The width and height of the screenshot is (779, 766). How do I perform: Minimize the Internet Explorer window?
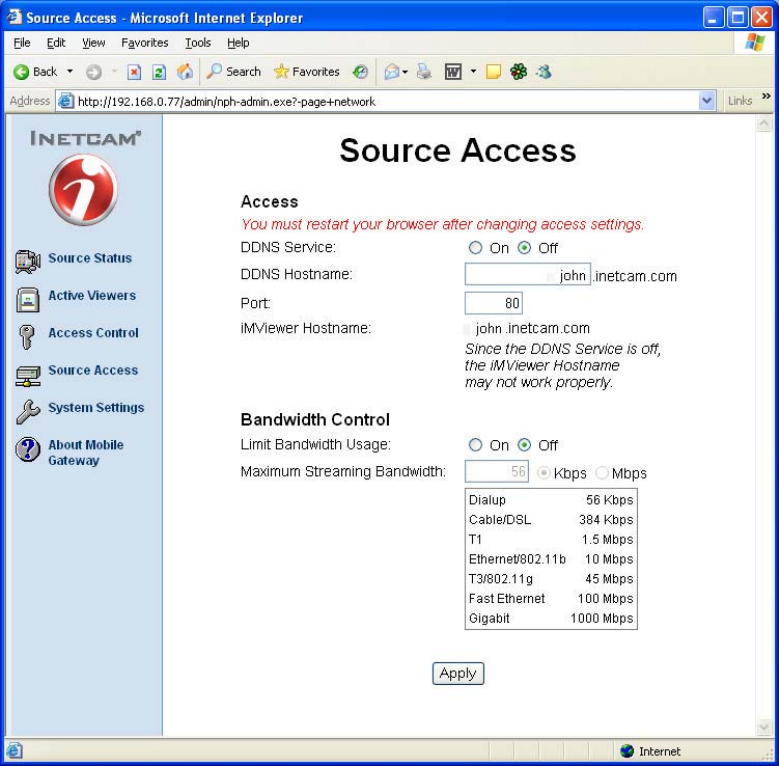click(713, 18)
